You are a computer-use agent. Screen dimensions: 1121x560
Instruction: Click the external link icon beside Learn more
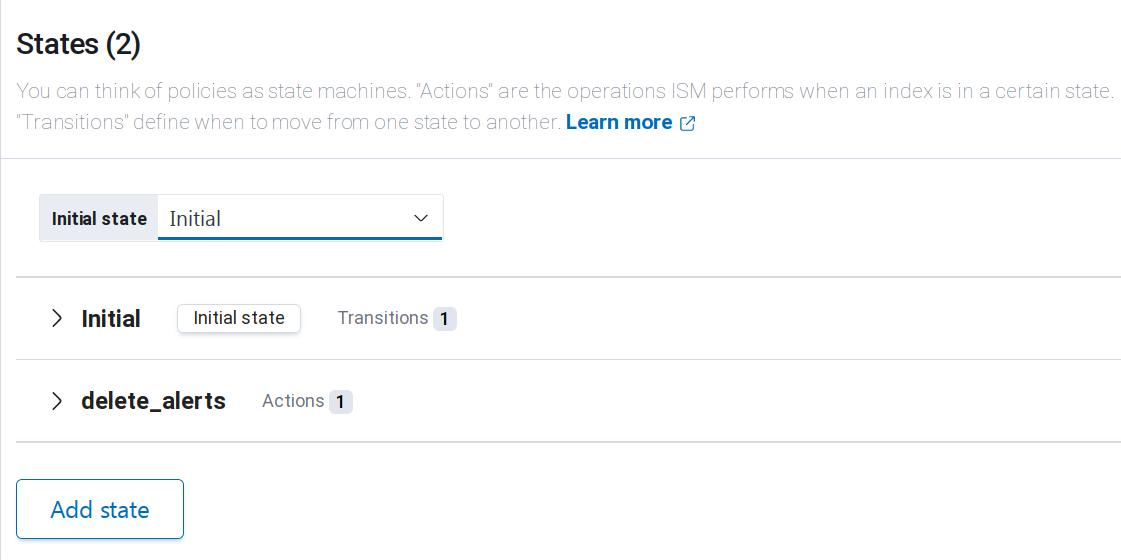pos(687,123)
